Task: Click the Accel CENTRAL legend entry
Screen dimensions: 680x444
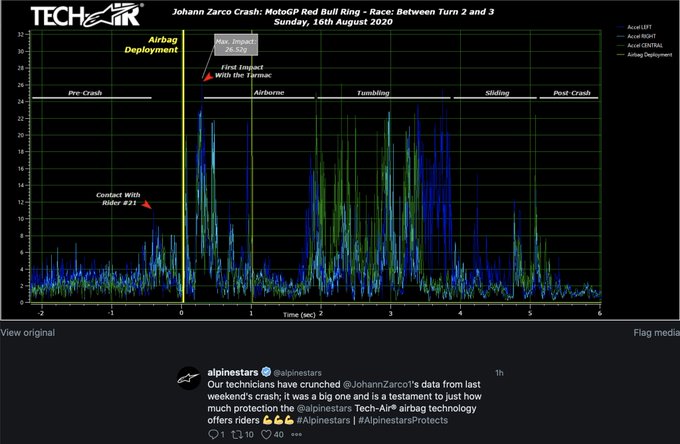Action: [640, 45]
